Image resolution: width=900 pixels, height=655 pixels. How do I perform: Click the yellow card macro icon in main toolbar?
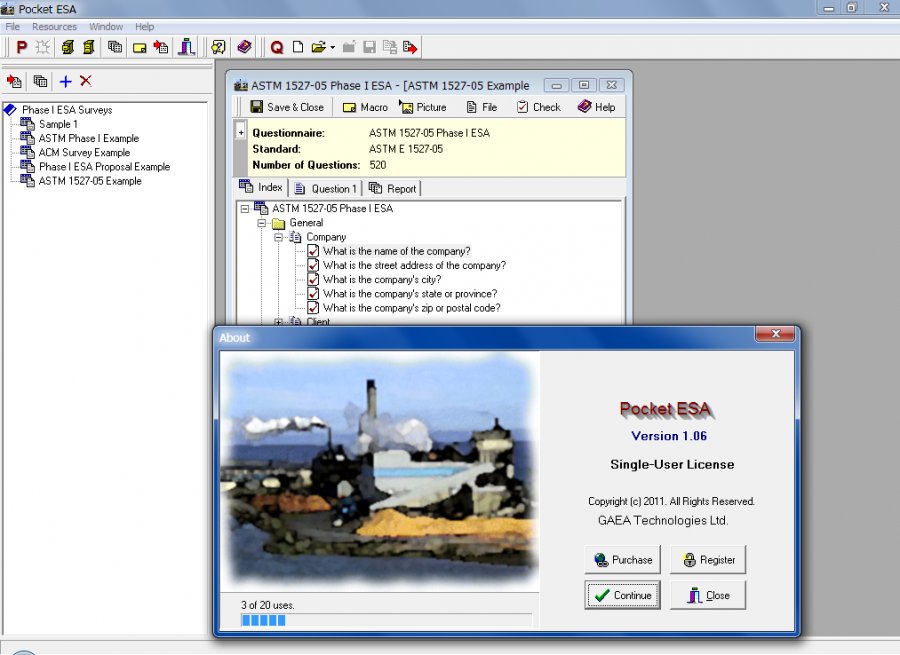(x=139, y=48)
